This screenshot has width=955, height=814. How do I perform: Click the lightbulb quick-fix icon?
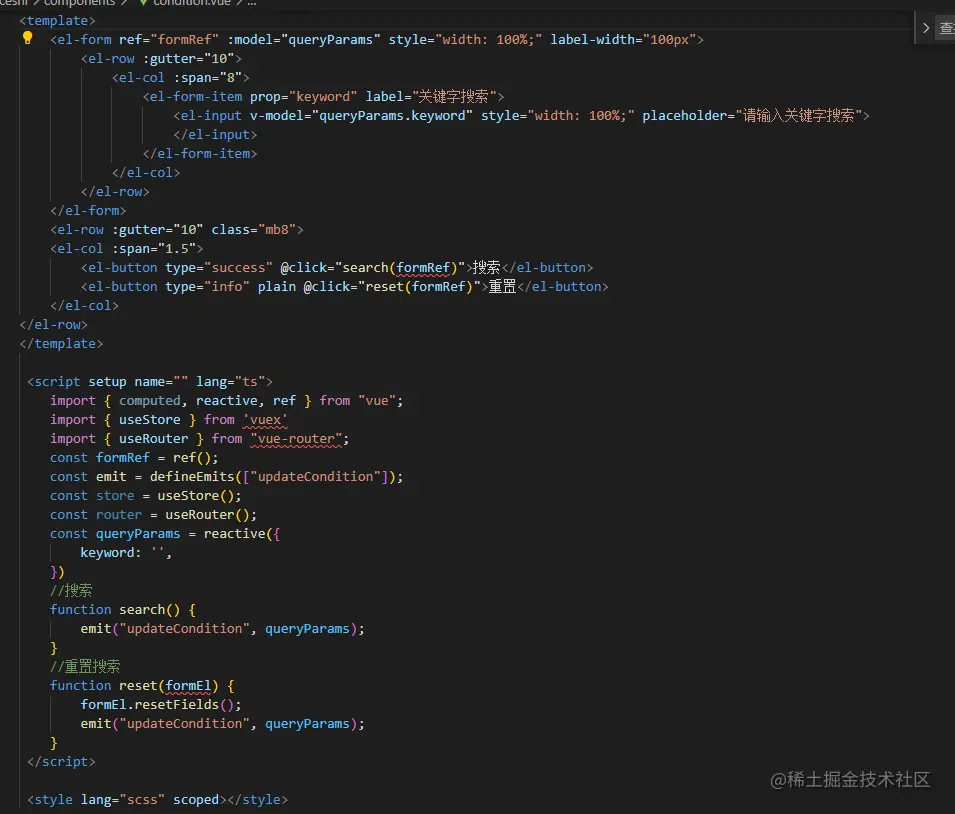pos(27,38)
